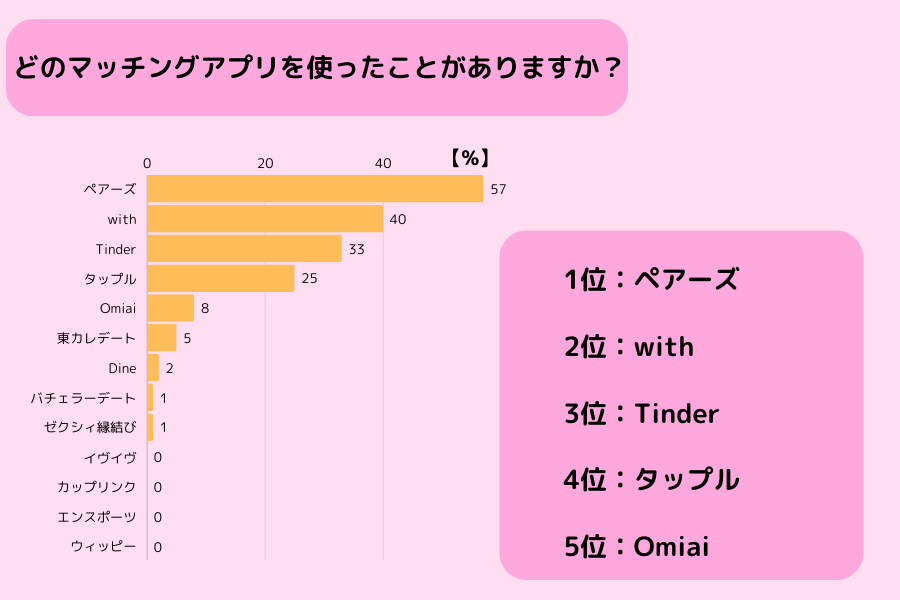Select the 4位：タップル ranking entry
This screenshot has height=600, width=900.
coord(651,480)
